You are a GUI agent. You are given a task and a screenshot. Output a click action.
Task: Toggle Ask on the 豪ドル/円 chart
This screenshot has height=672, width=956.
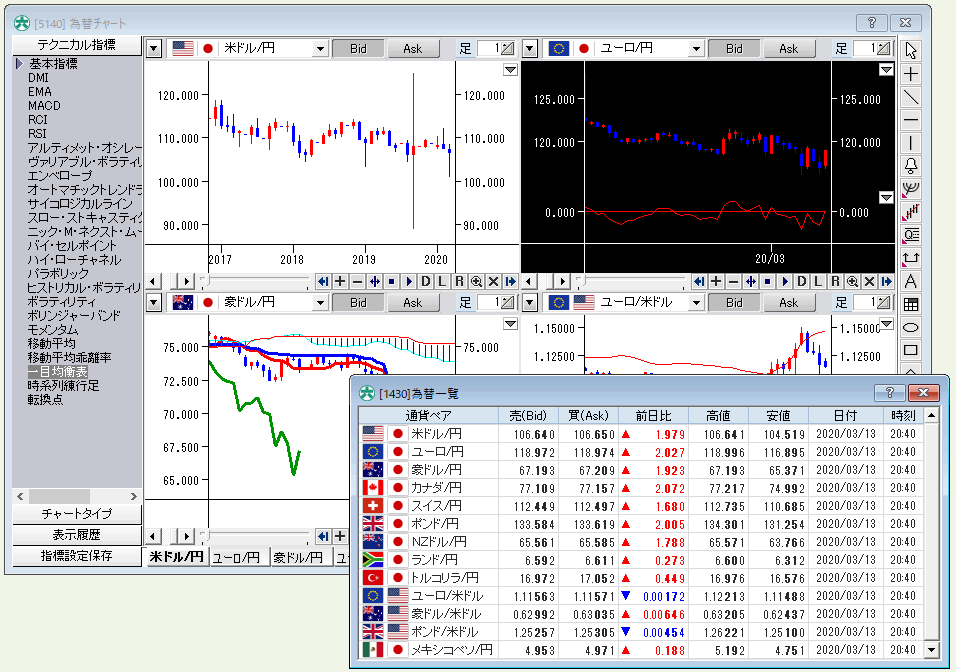click(413, 302)
